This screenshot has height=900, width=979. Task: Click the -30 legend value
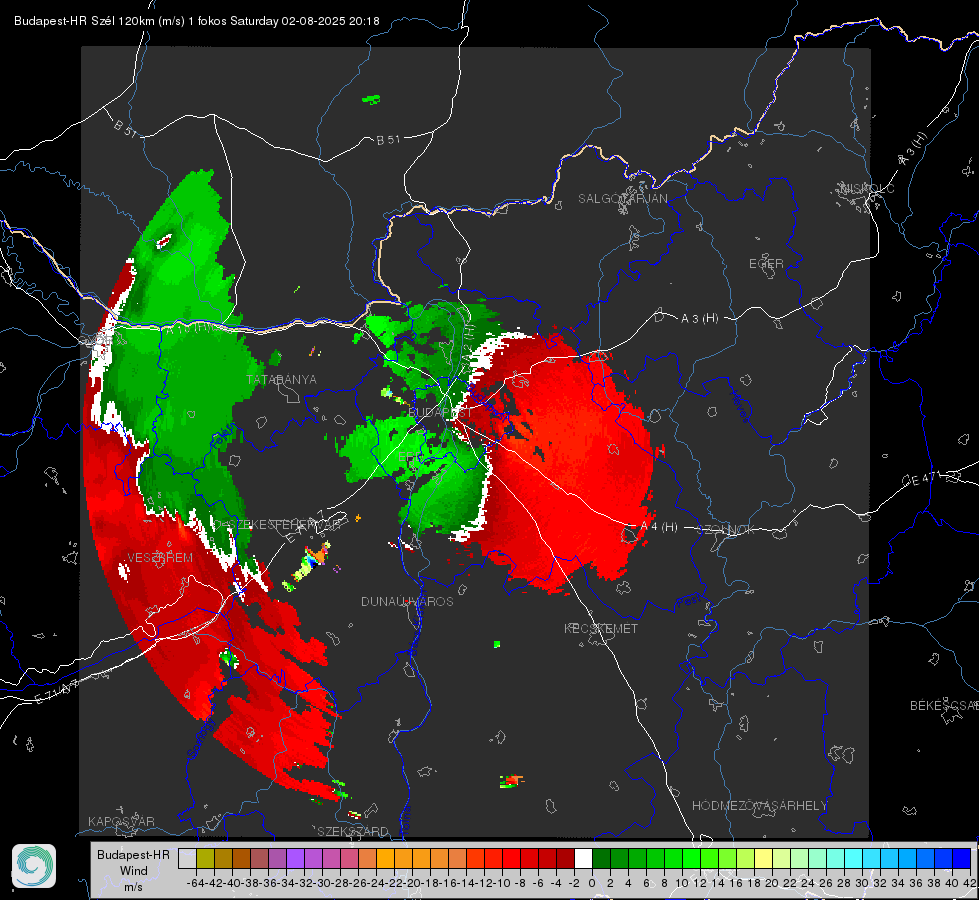coord(322,883)
